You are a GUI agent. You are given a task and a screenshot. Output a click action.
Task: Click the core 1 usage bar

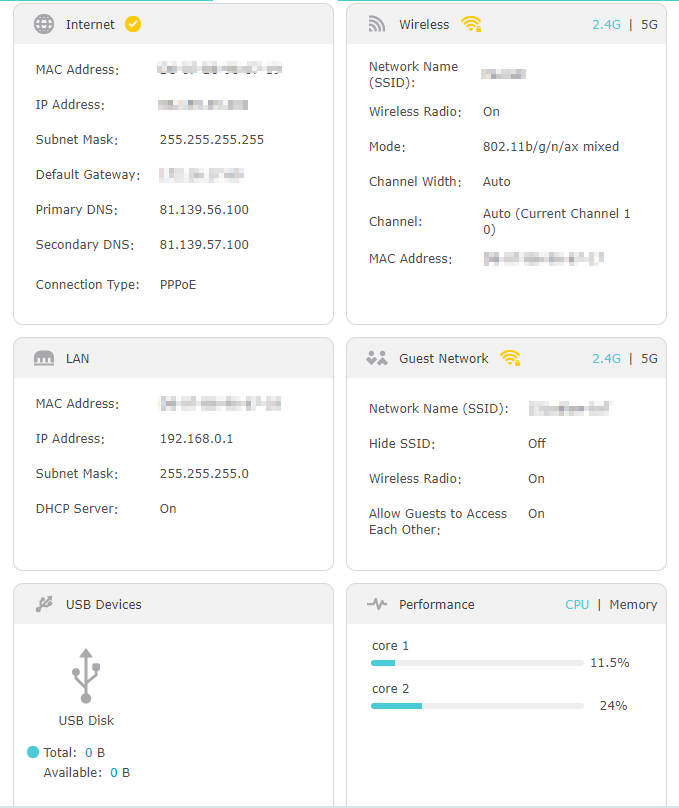click(x=477, y=663)
